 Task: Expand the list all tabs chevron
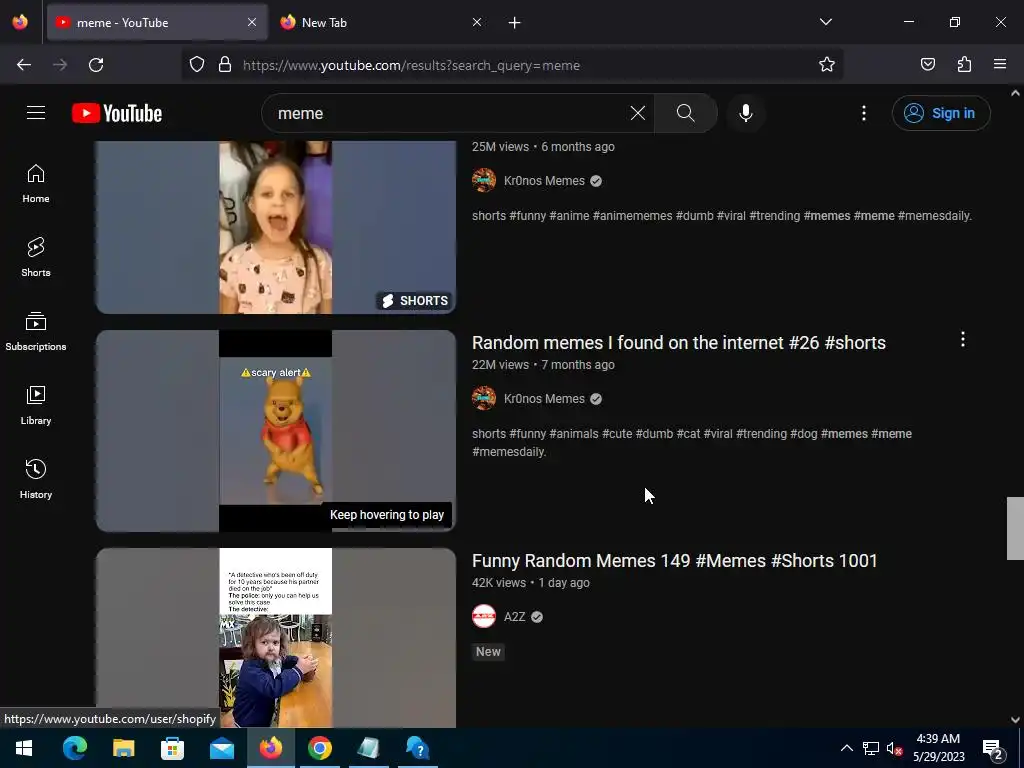pos(825,22)
